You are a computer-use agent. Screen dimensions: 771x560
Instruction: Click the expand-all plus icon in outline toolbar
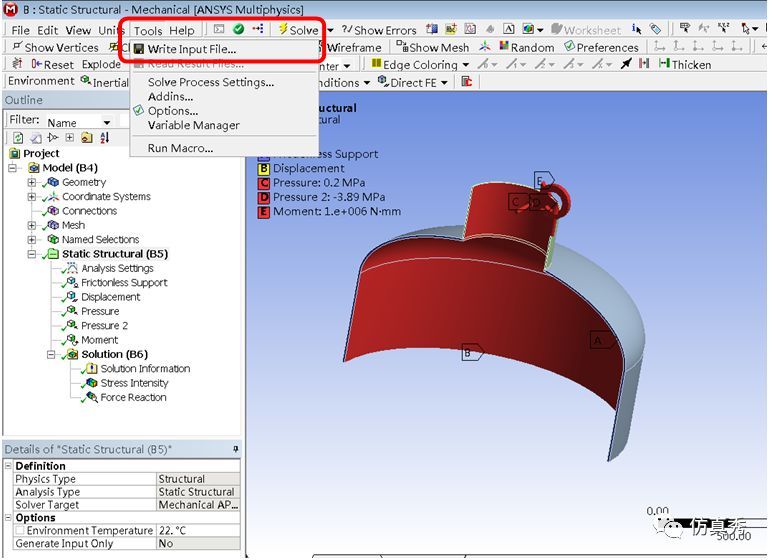[x=70, y=138]
